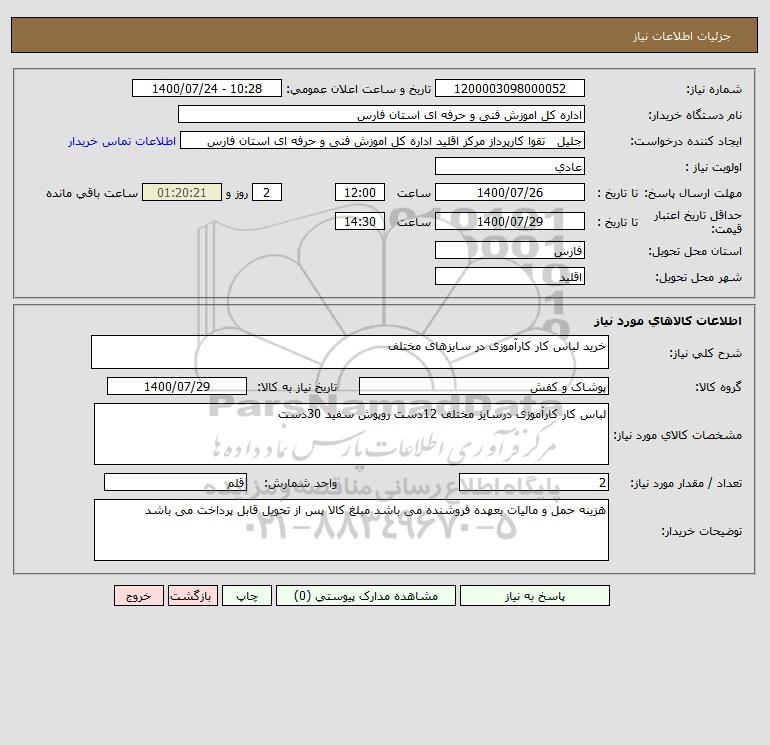770x745 pixels.
Task: Click the delivery province field فارس
Action: 510,250
